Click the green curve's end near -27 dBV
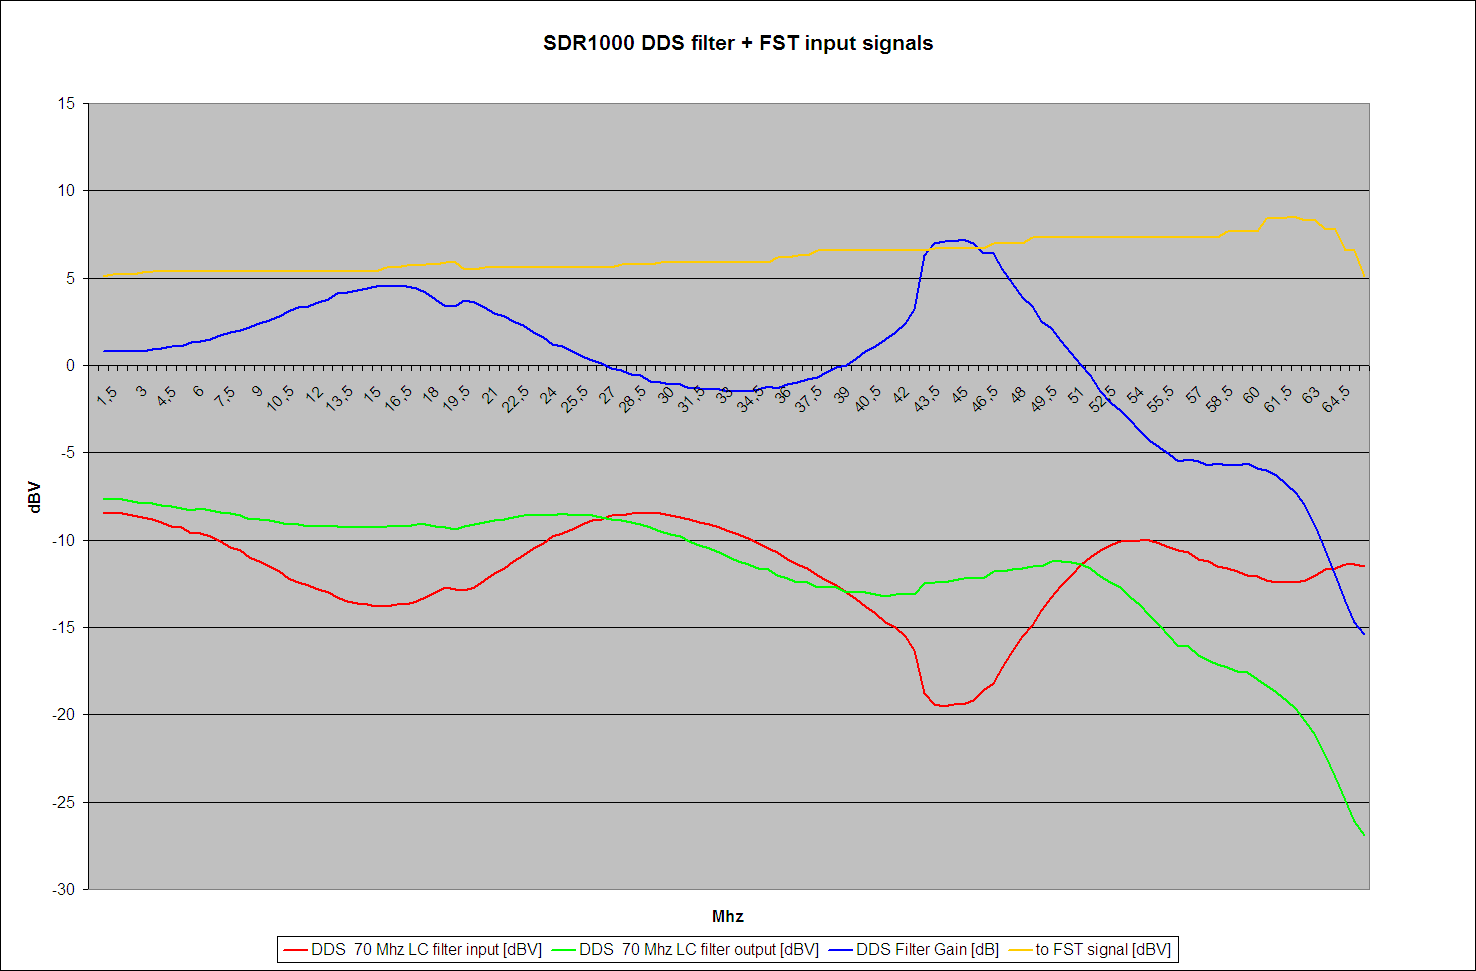The height and width of the screenshot is (971, 1476). tap(1363, 833)
